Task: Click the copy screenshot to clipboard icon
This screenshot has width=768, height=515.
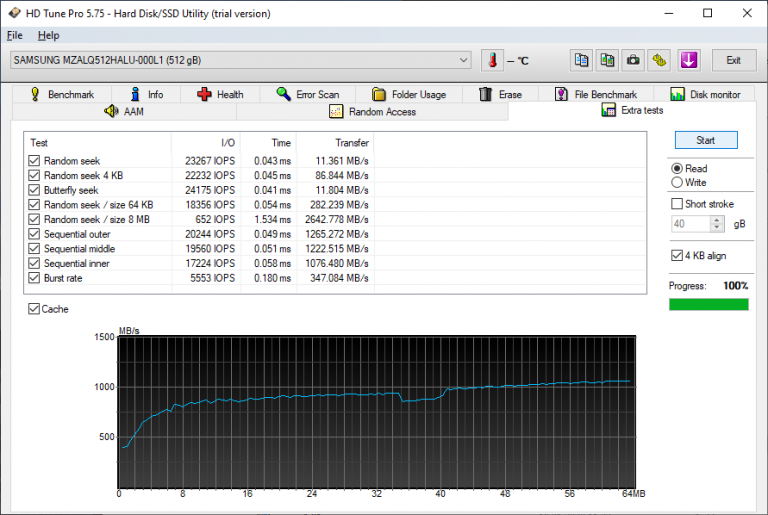Action: click(x=607, y=60)
